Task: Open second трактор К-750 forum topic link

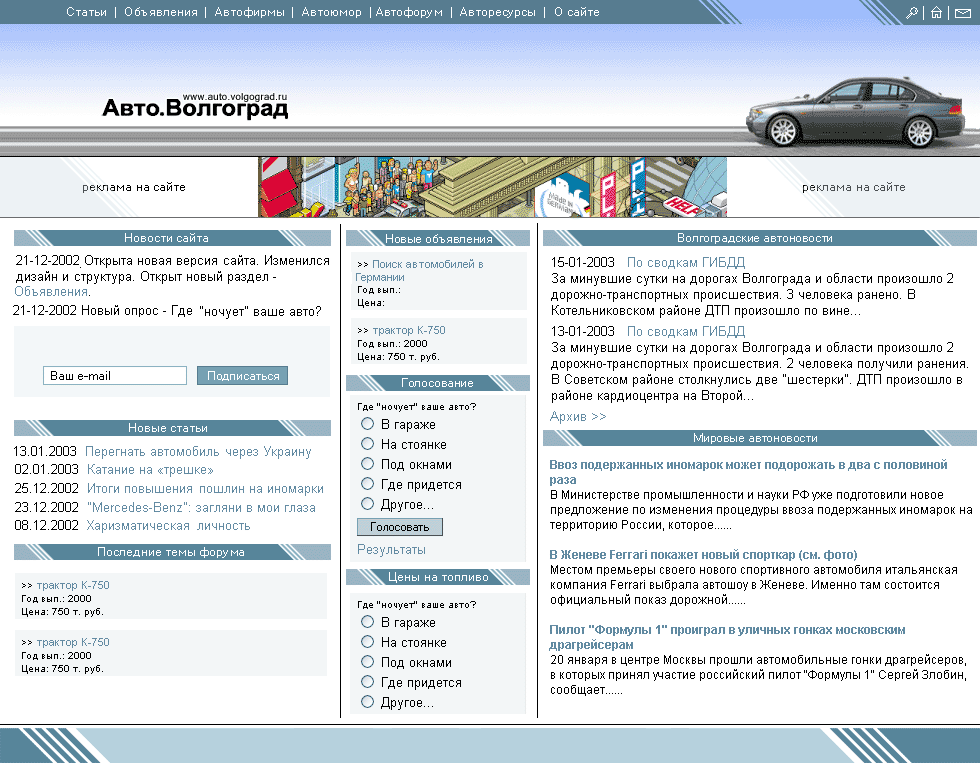Action: pos(72,642)
